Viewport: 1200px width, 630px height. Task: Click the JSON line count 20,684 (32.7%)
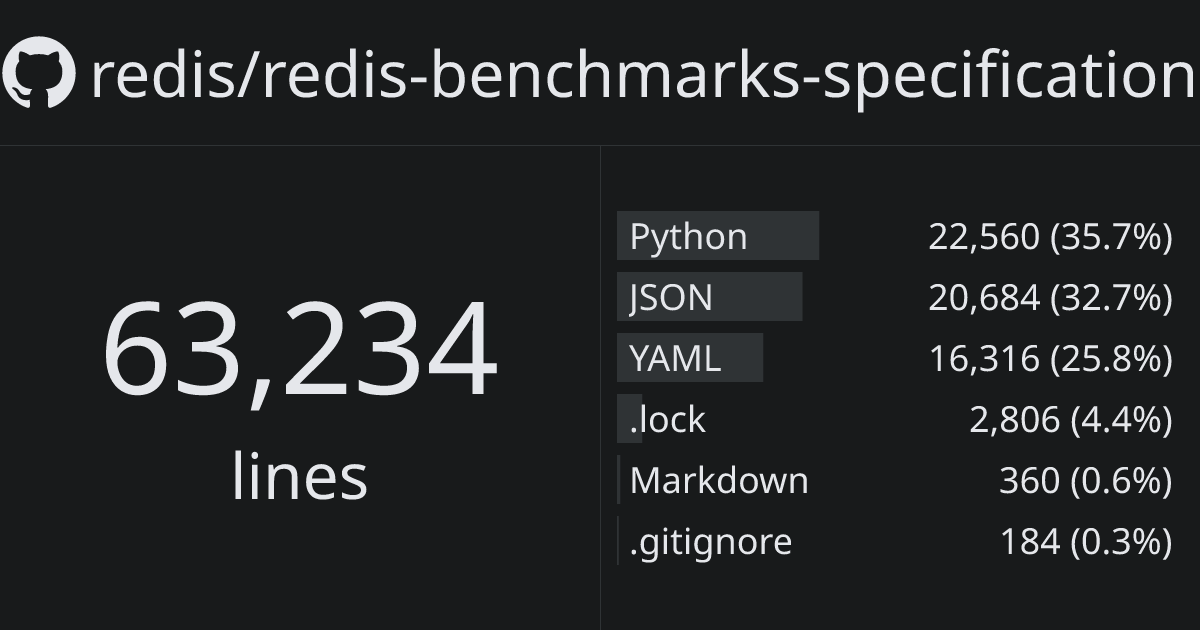(x=1050, y=298)
